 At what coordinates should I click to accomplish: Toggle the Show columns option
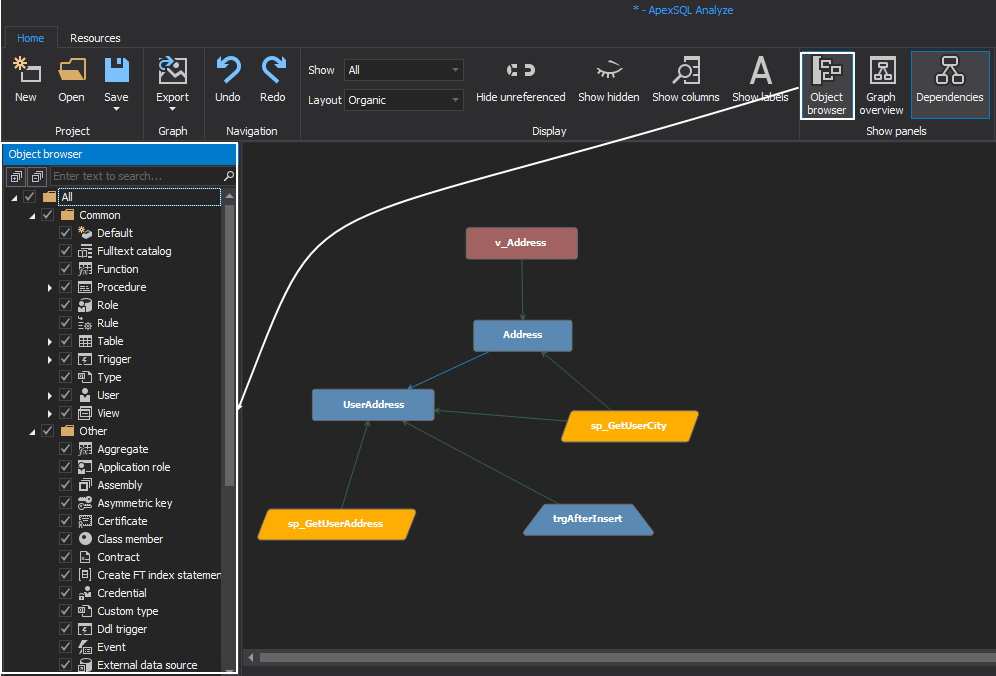pyautogui.click(x=685, y=80)
